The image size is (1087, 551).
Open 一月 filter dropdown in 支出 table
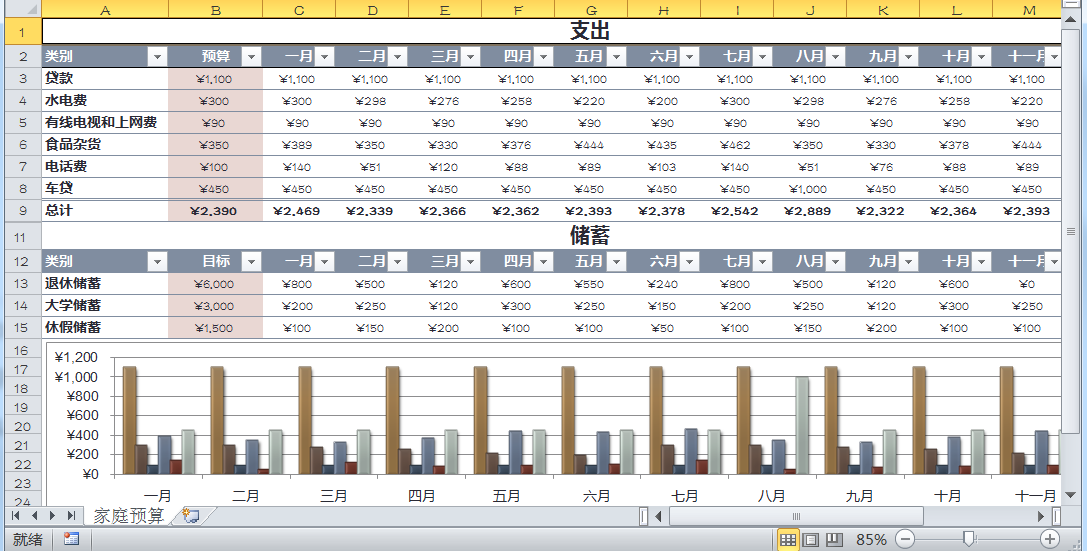coord(324,56)
